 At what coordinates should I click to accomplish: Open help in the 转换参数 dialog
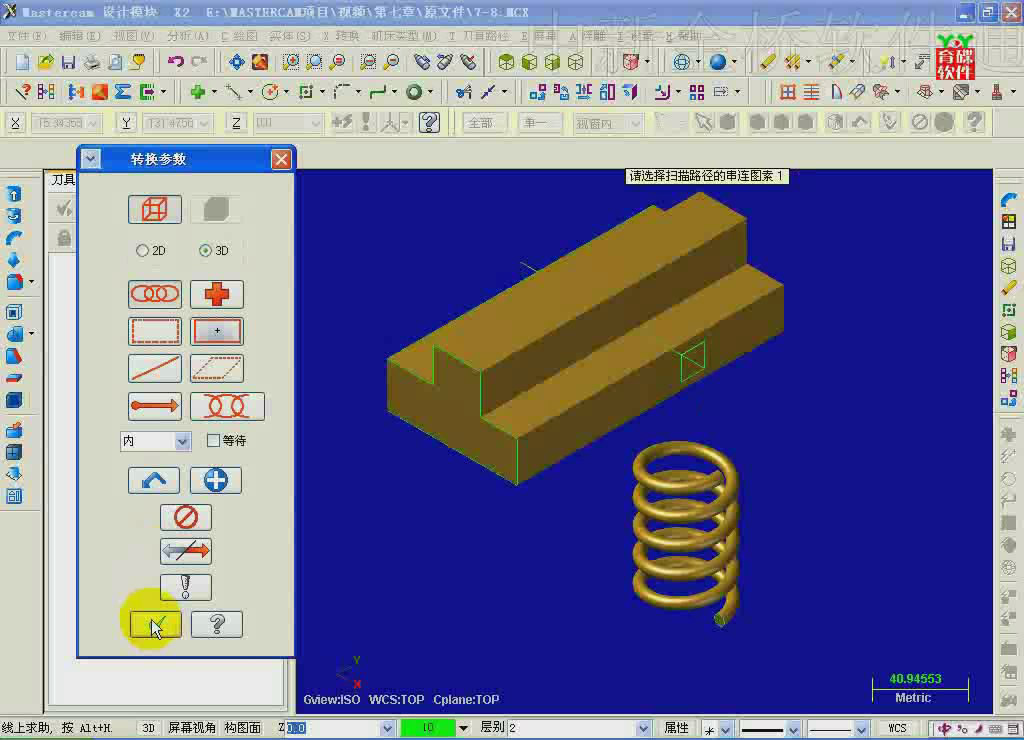217,624
